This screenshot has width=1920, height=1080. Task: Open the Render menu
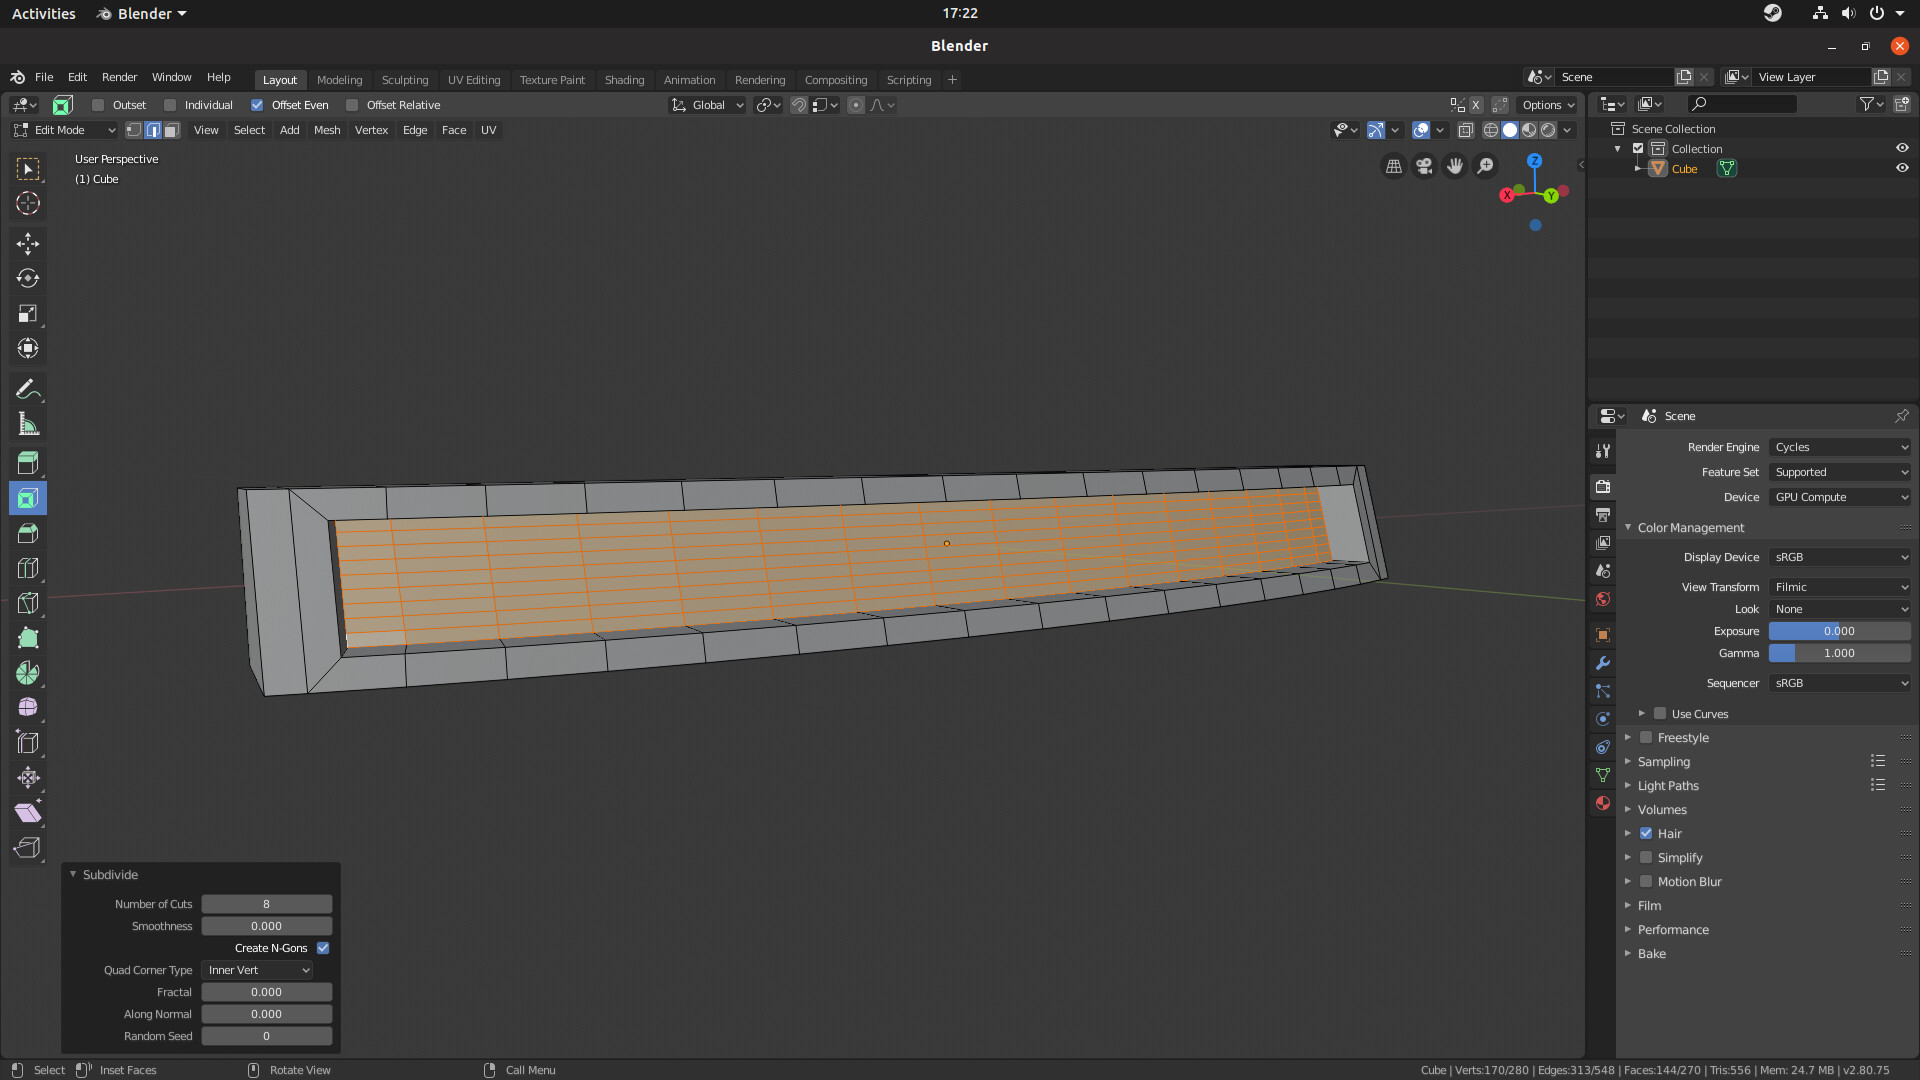(119, 77)
